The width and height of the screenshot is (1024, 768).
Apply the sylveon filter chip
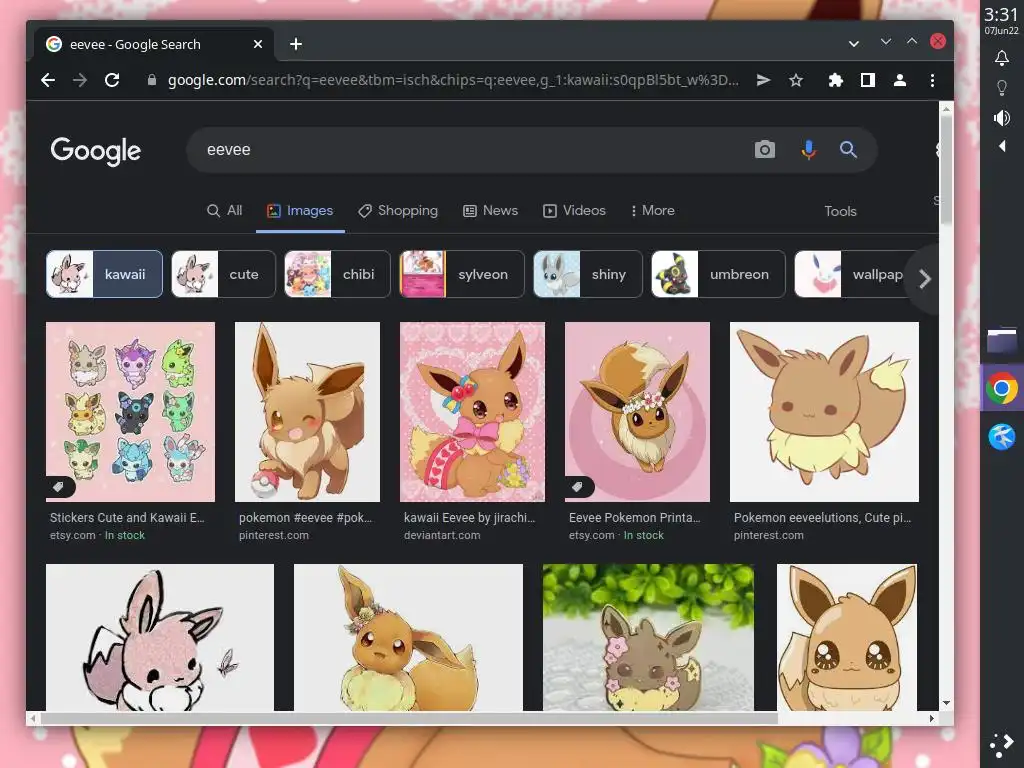(462, 274)
